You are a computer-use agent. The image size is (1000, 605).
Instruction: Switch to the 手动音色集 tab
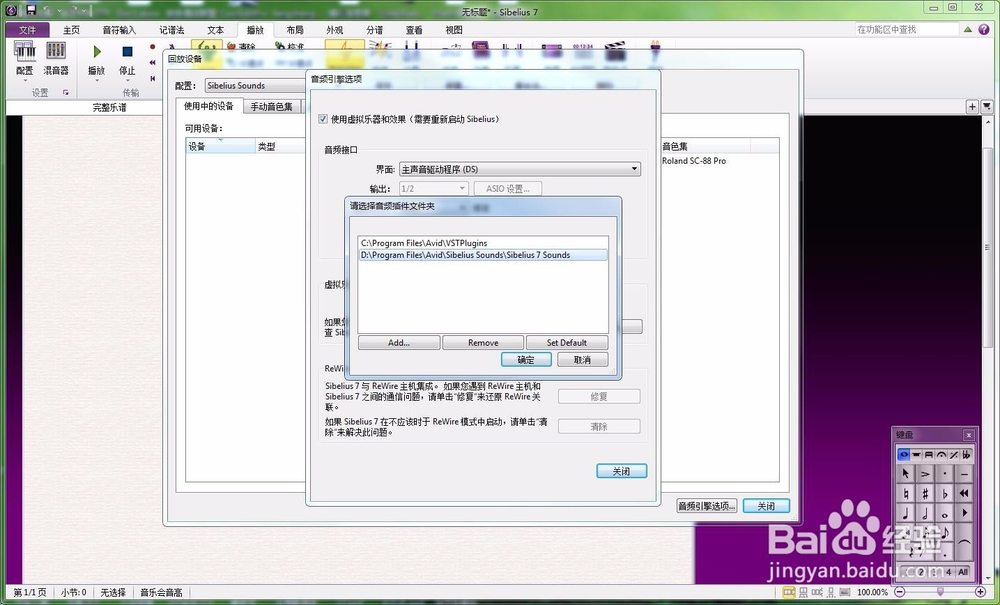(x=271, y=106)
